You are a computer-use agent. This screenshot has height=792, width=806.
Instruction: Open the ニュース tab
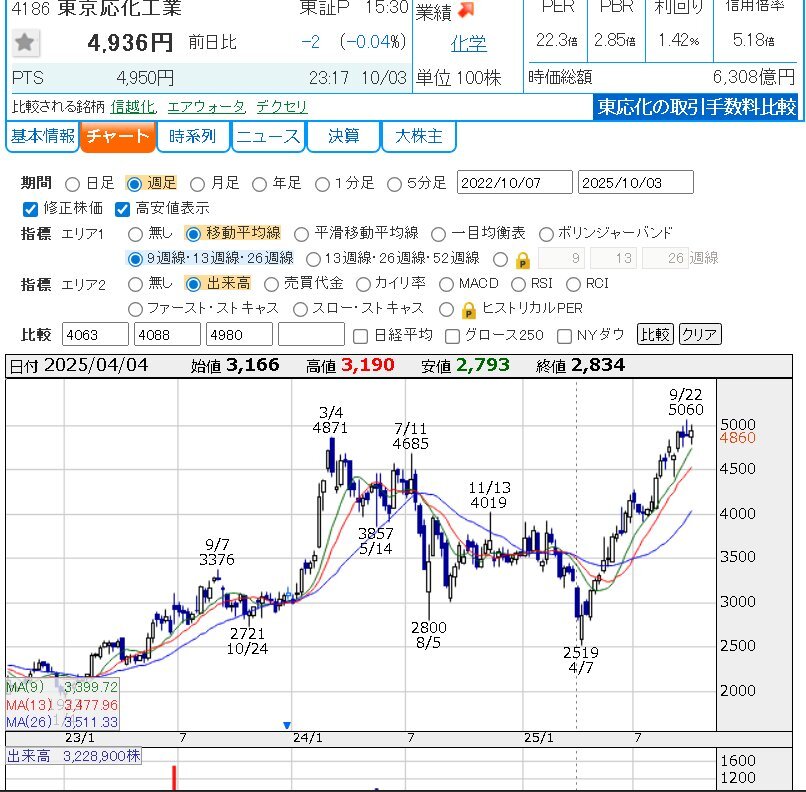click(268, 137)
